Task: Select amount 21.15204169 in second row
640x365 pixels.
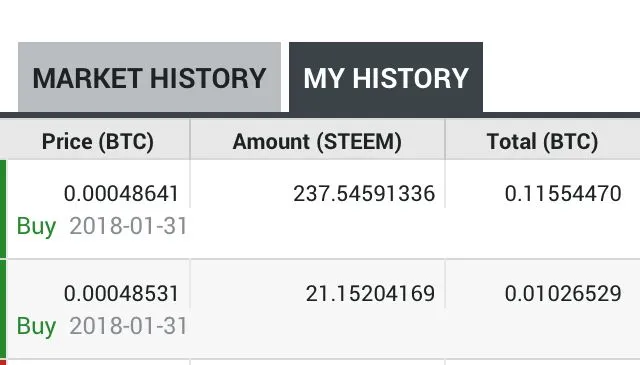Action: [x=370, y=294]
